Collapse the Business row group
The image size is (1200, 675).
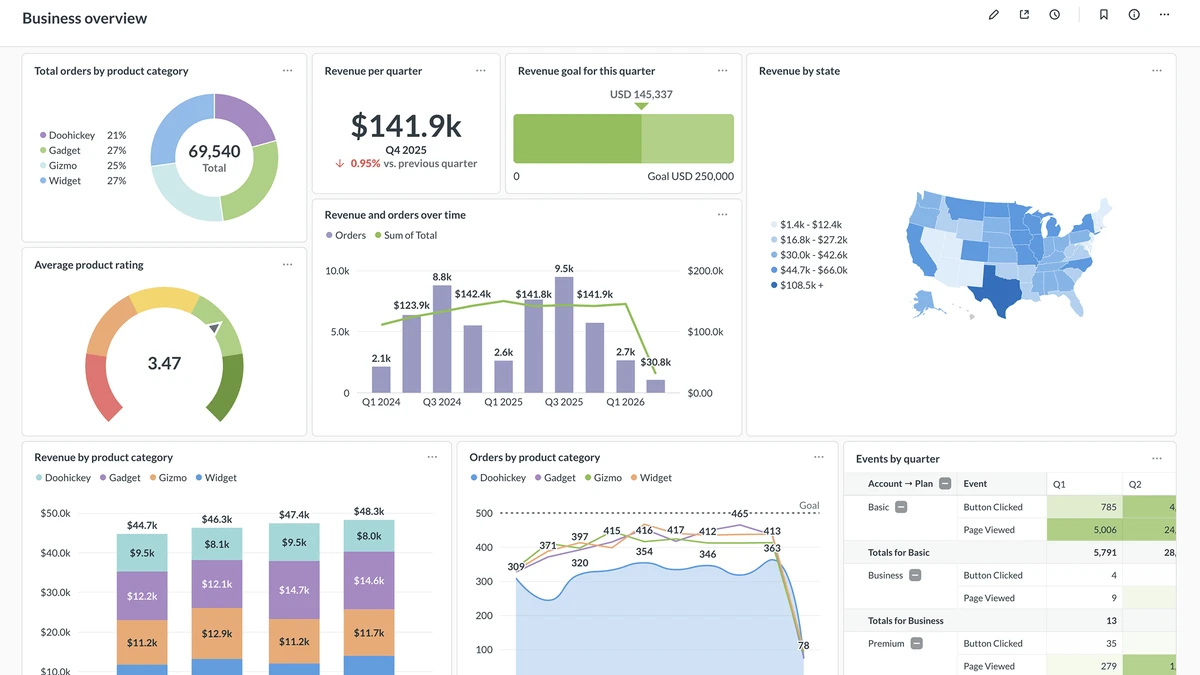click(915, 575)
